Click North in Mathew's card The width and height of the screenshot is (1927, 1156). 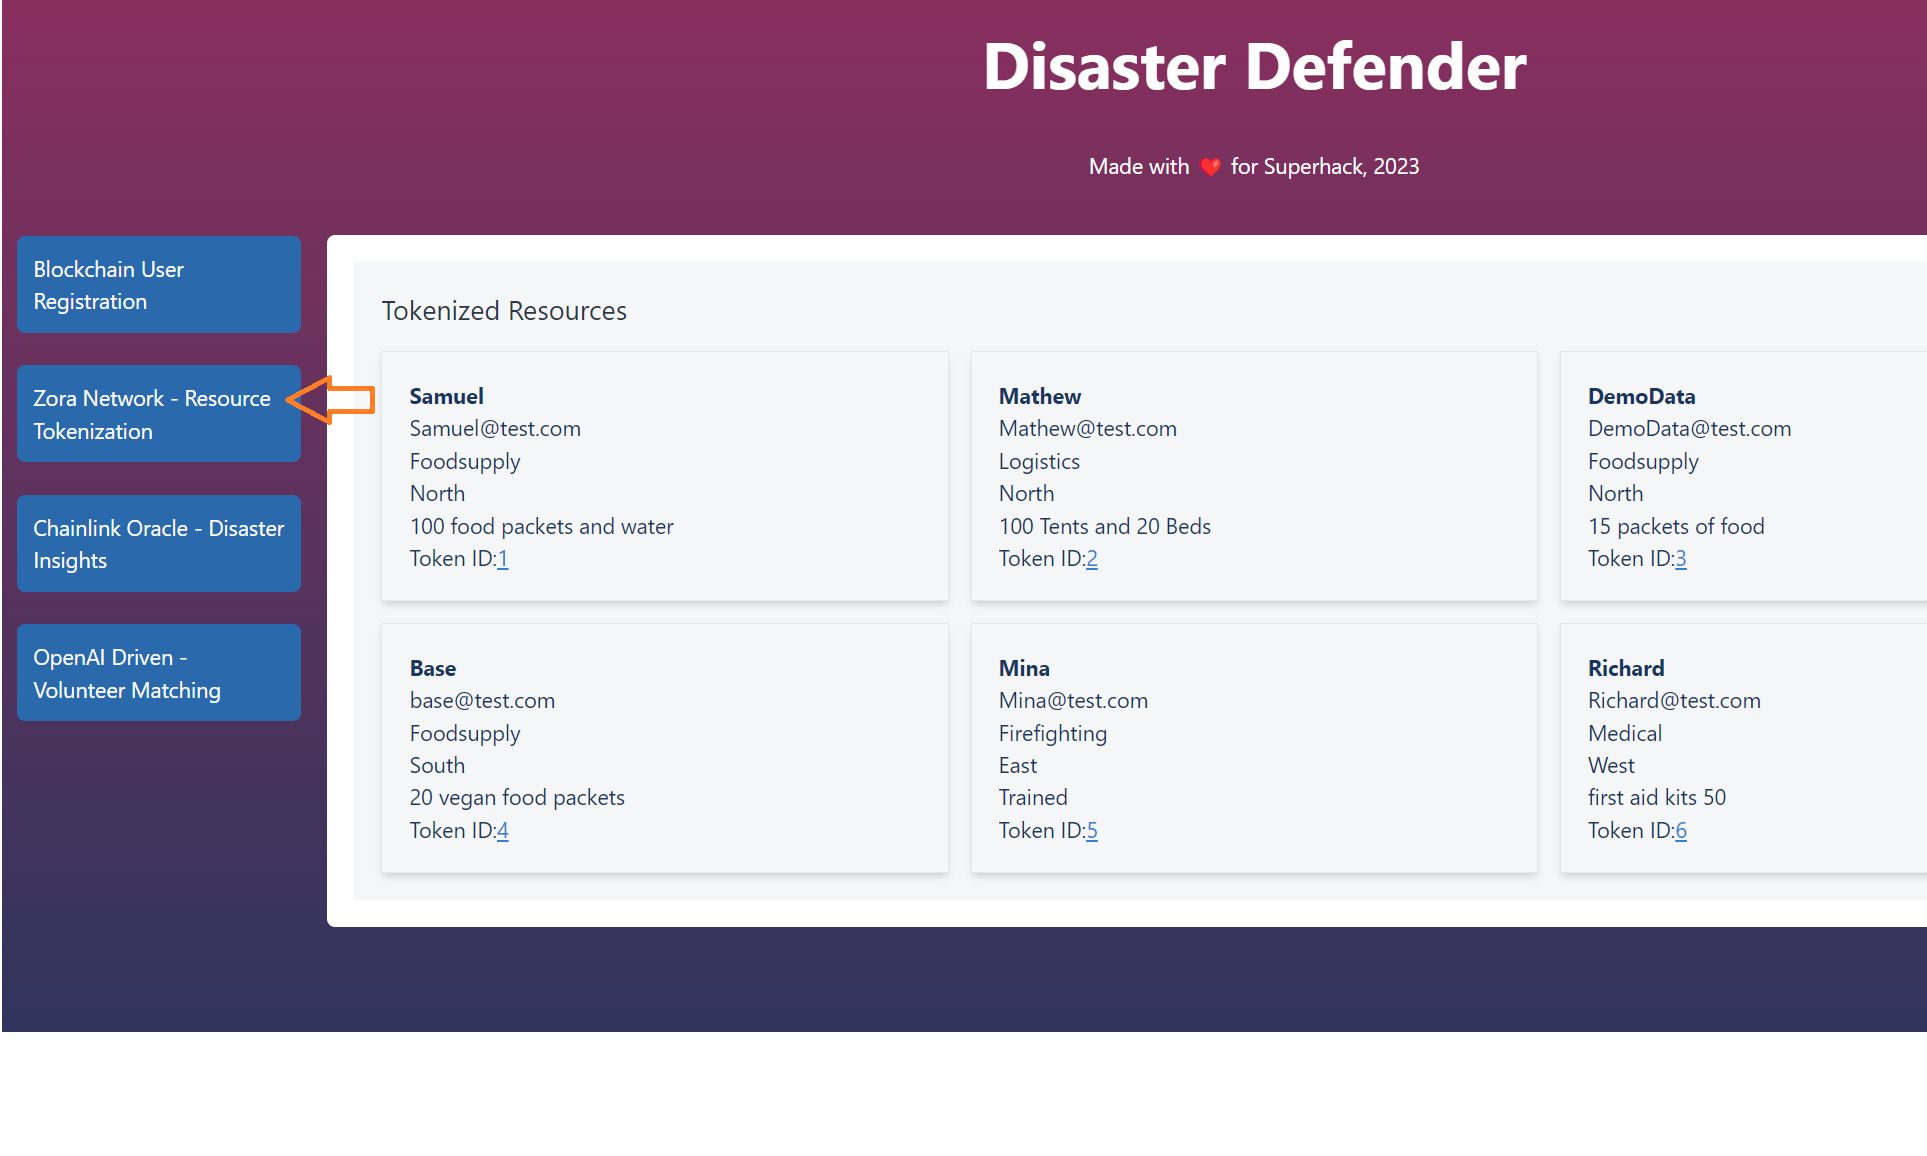point(1026,493)
